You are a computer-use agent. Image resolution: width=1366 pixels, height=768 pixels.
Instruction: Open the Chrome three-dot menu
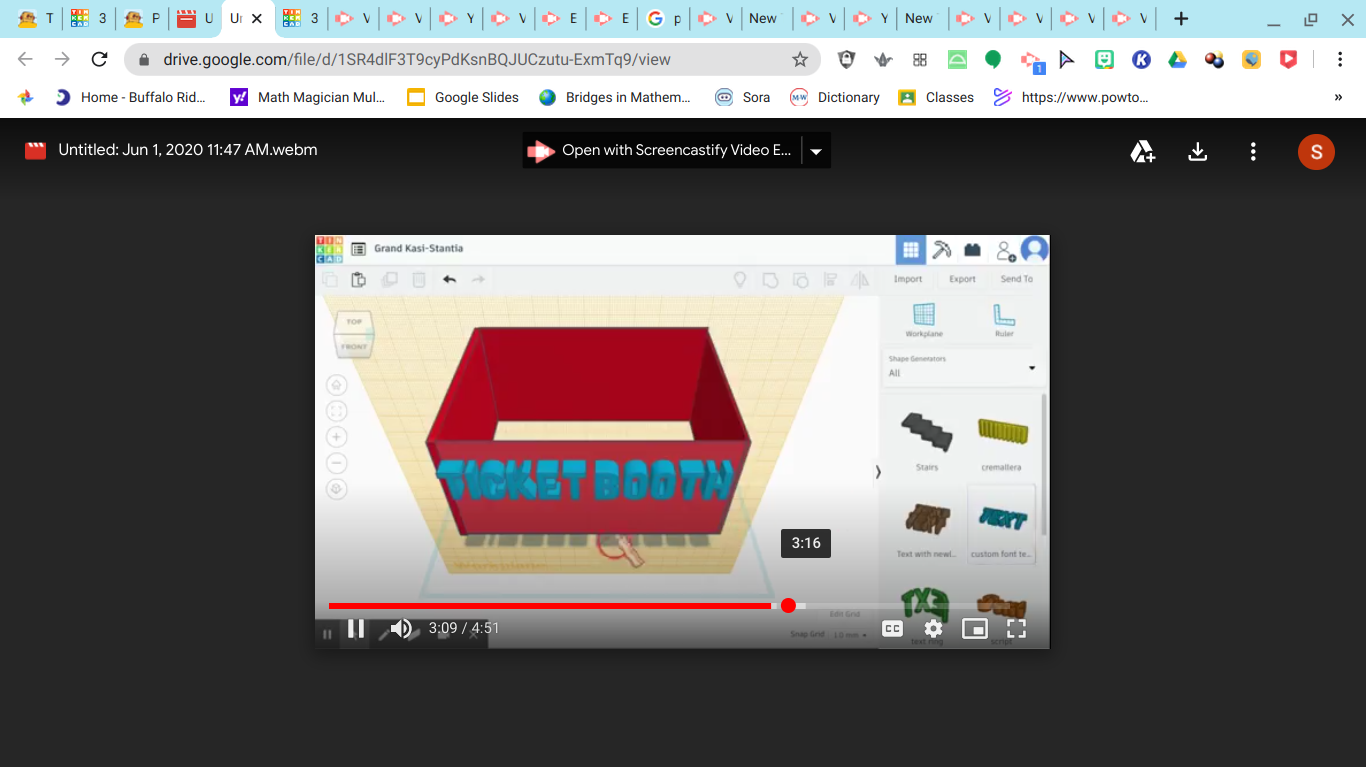(1340, 59)
